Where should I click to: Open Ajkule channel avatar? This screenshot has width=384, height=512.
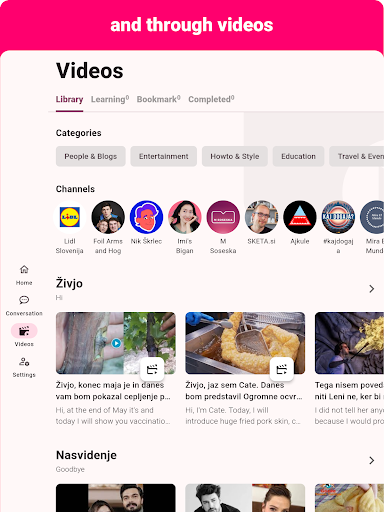coord(300,217)
